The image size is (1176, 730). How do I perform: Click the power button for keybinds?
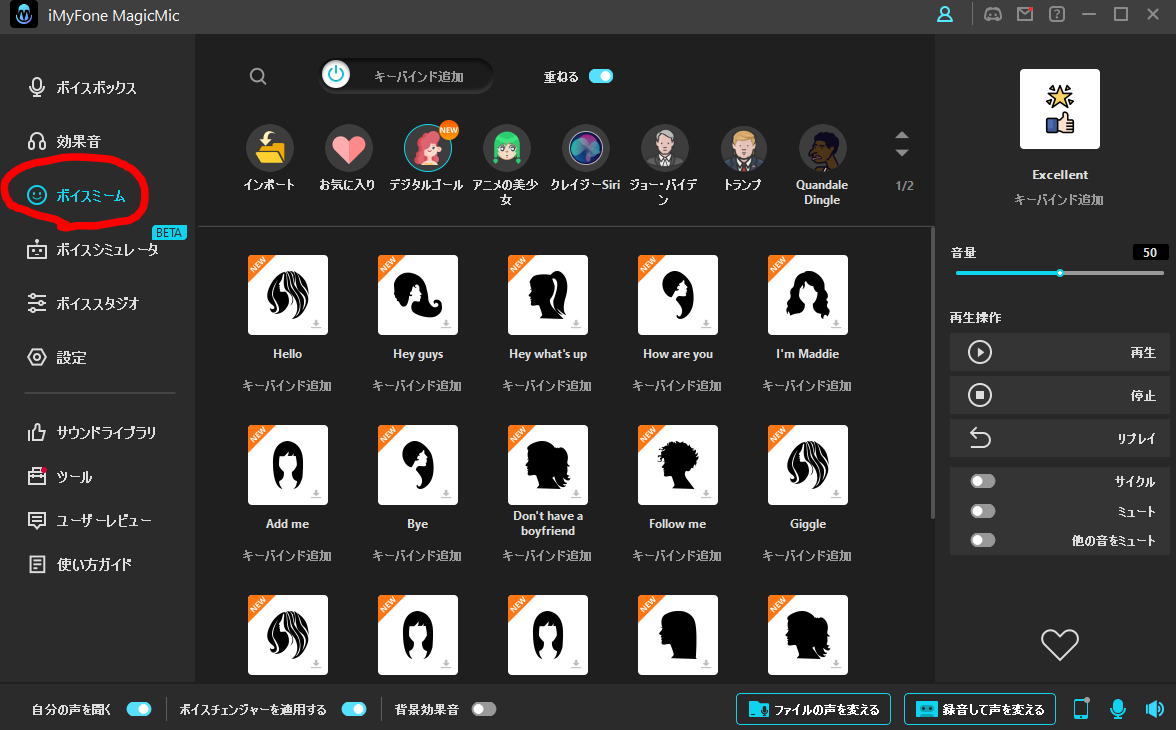(x=336, y=74)
